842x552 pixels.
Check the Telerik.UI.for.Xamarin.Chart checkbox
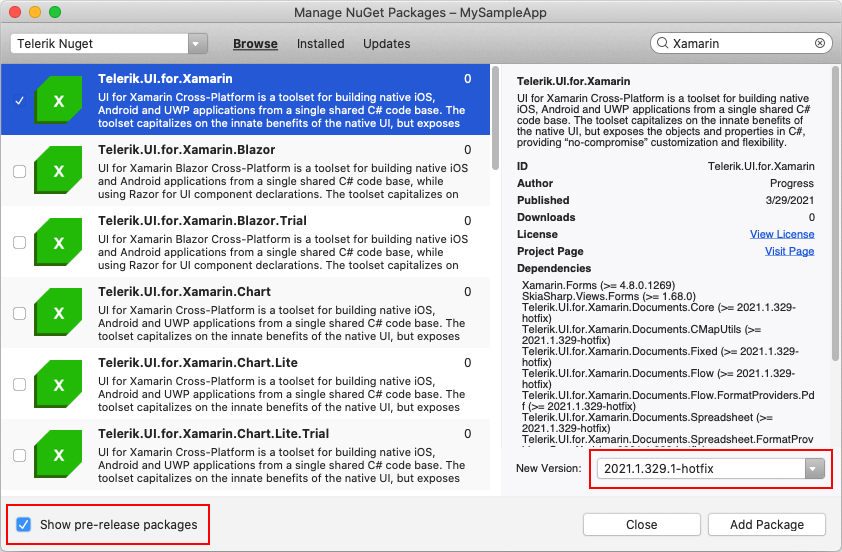(x=19, y=313)
